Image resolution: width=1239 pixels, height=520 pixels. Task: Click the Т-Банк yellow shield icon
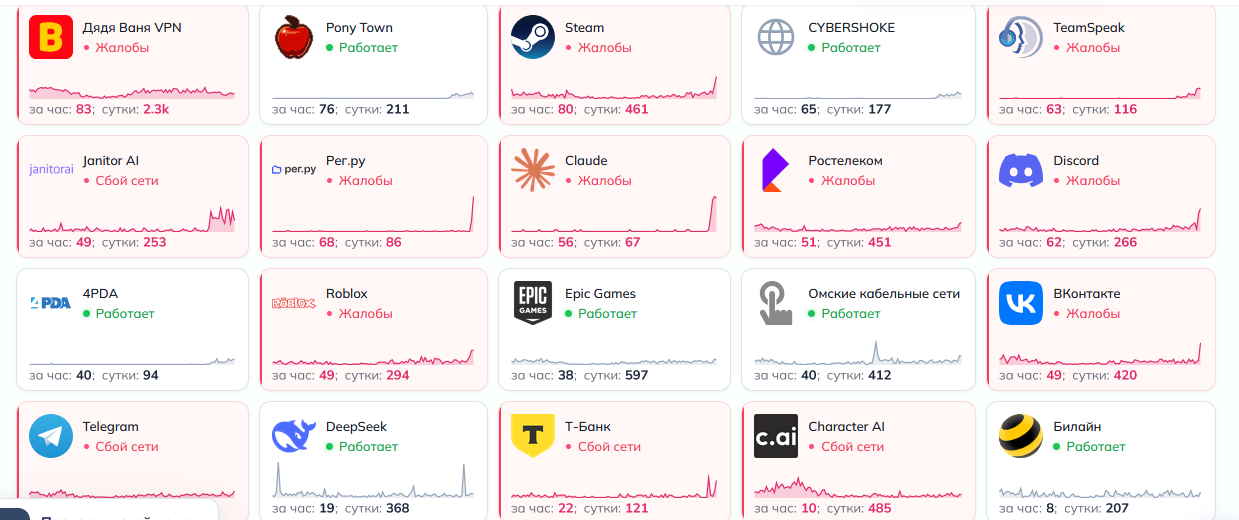pyautogui.click(x=533, y=436)
